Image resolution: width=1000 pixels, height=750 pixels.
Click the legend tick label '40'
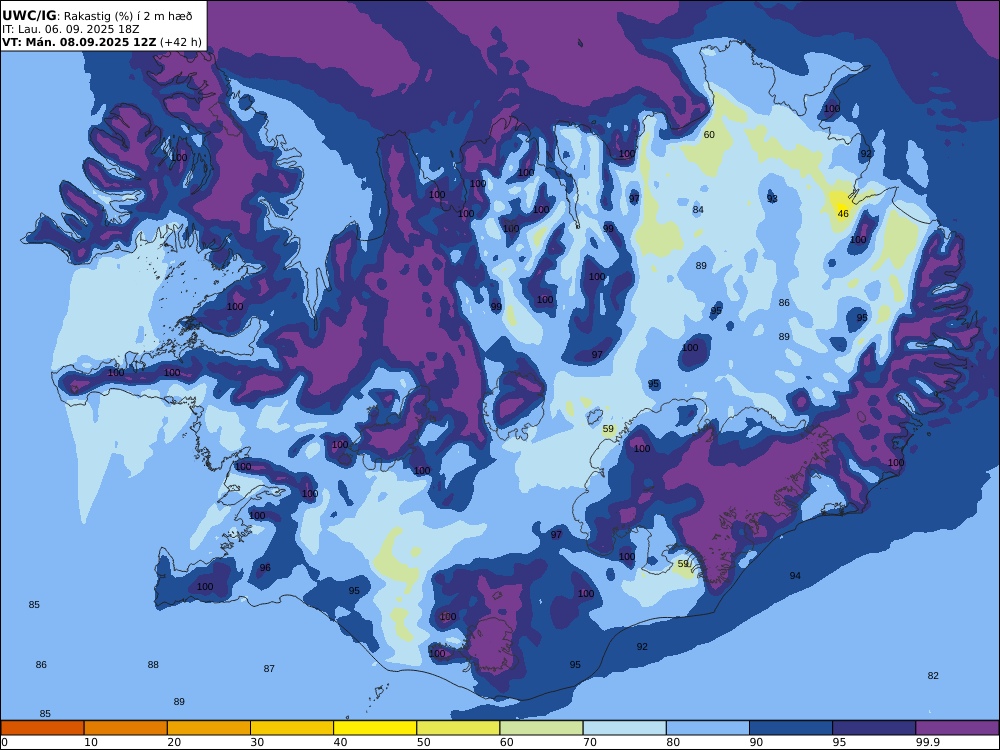click(341, 742)
